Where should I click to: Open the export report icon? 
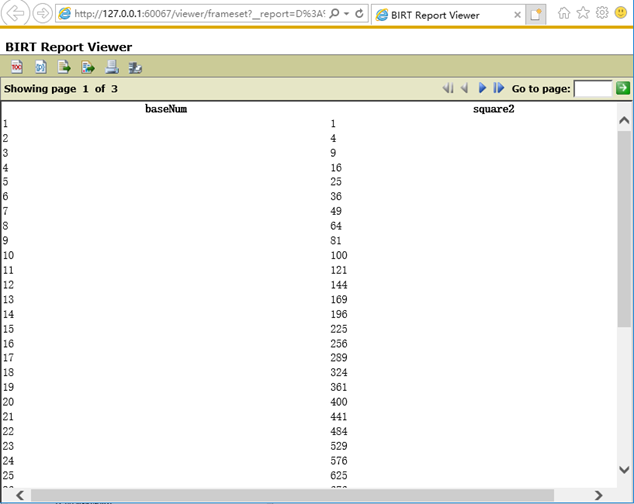[88, 67]
